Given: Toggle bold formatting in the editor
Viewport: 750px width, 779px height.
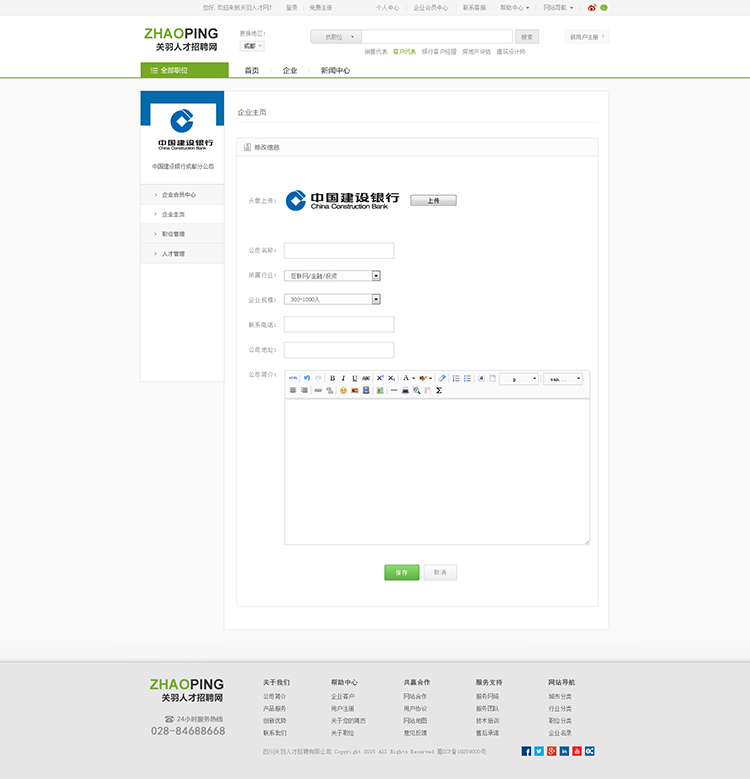Looking at the screenshot, I should point(332,378).
